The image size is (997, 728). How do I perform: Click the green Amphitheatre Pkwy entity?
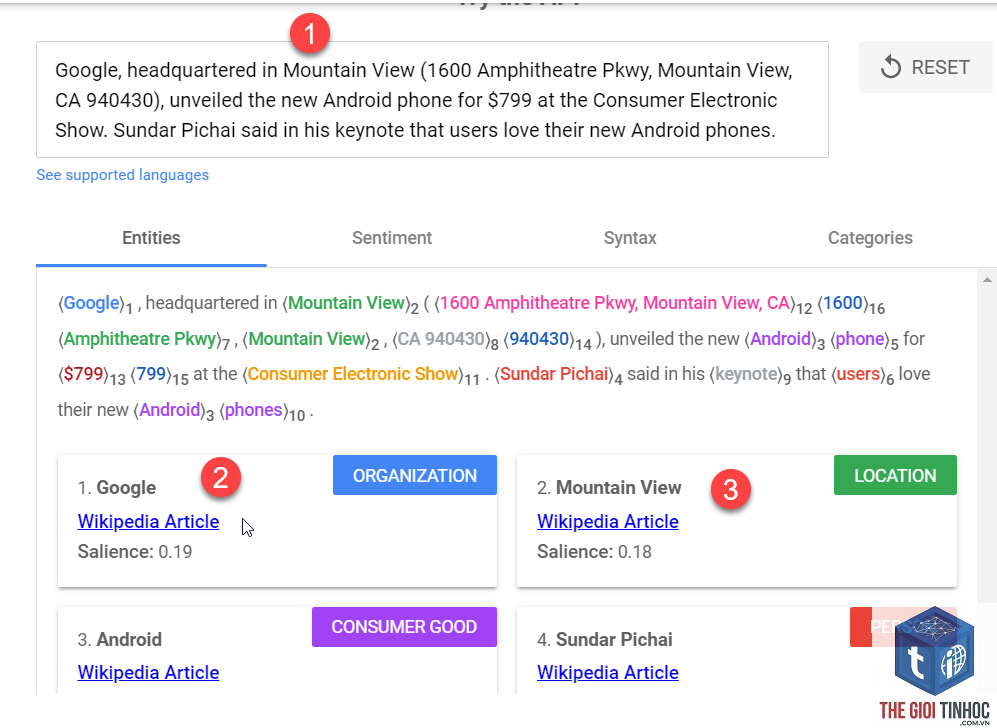(x=140, y=339)
